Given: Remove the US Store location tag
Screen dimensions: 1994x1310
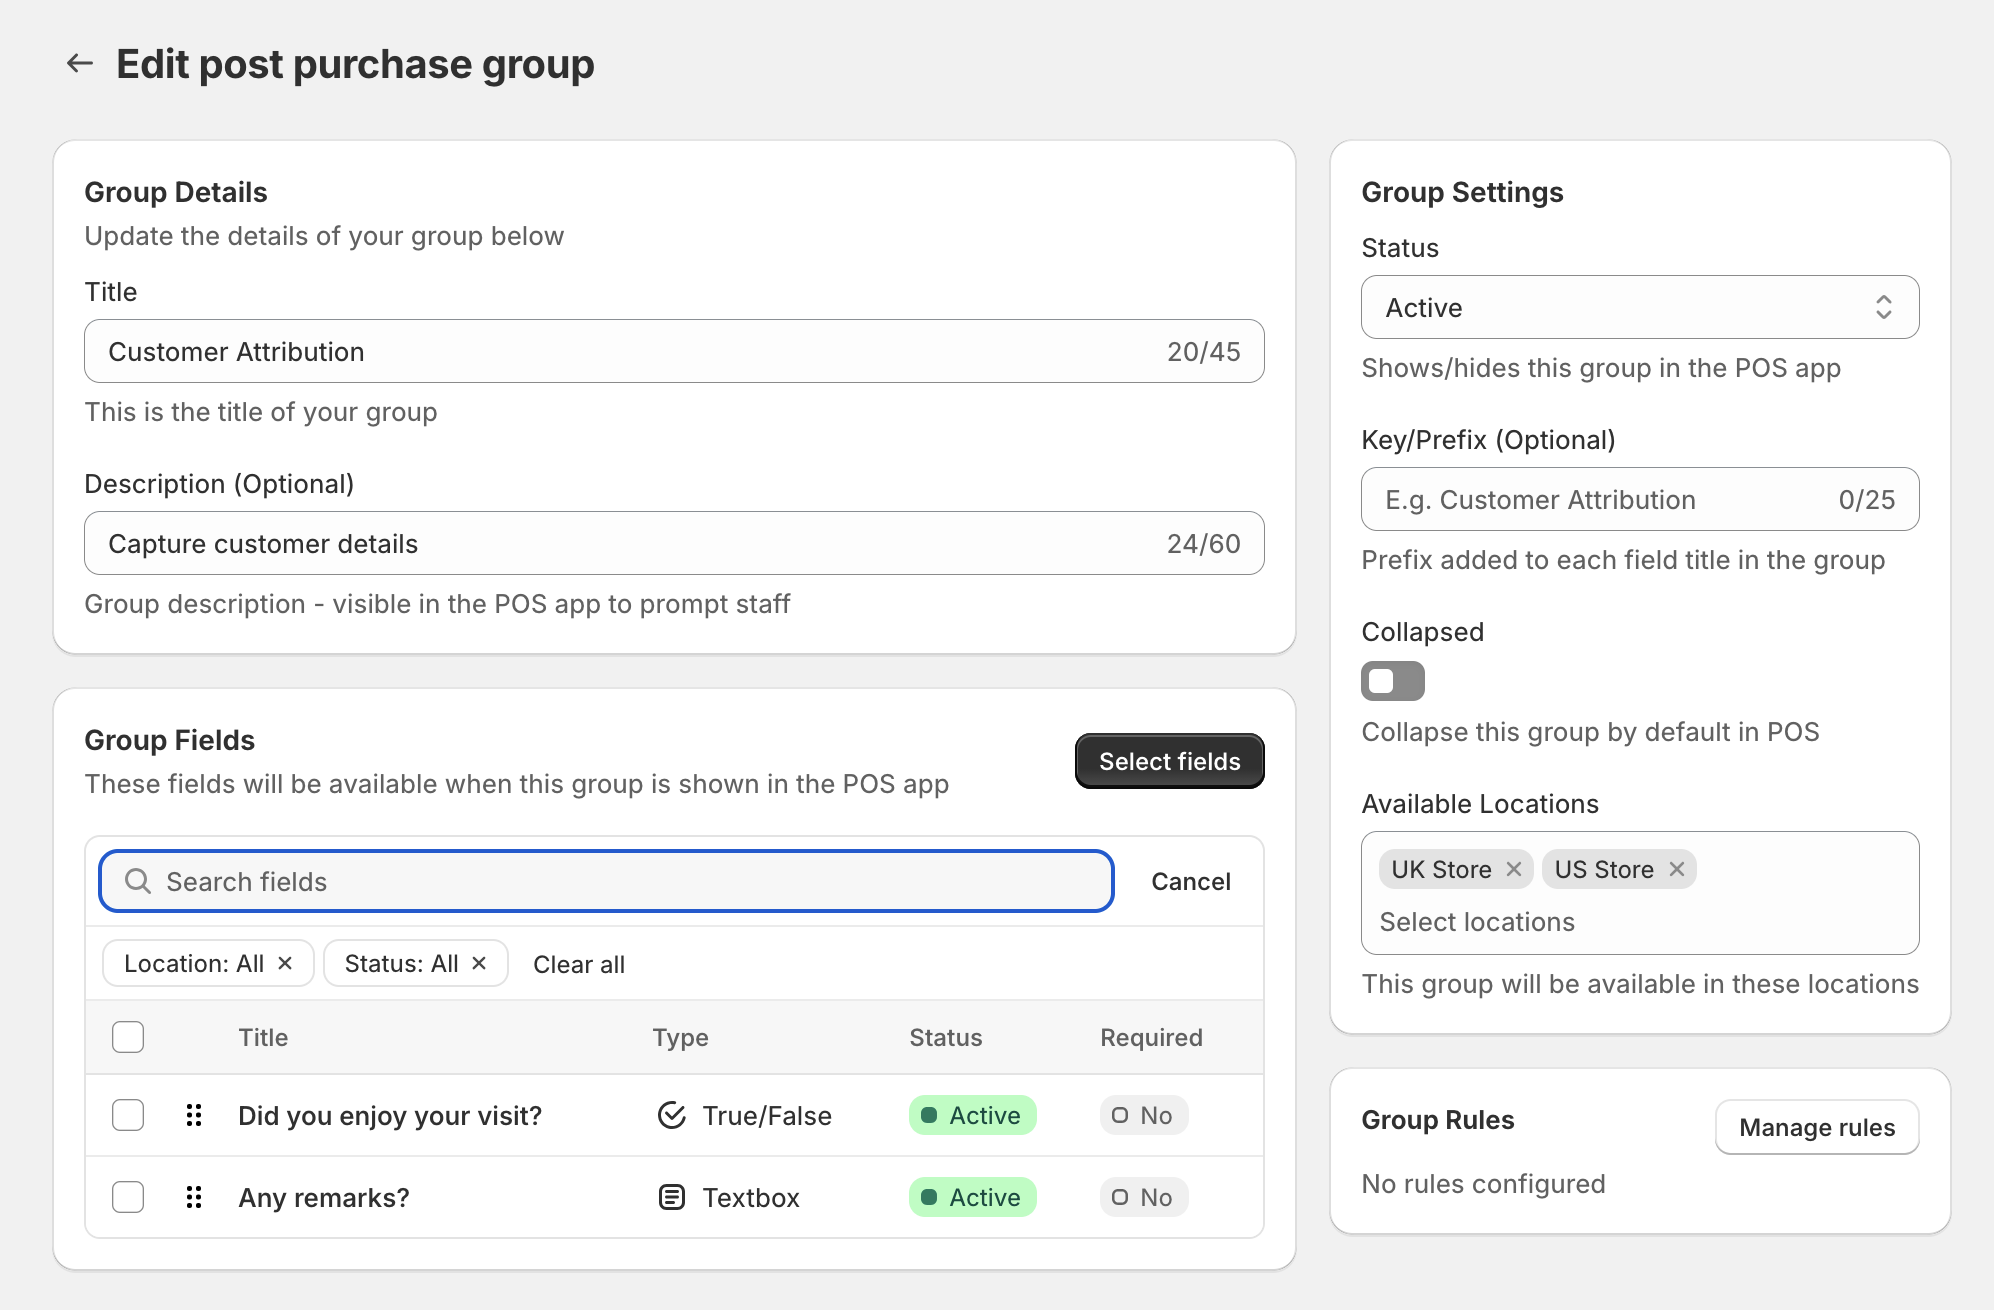Looking at the screenshot, I should point(1677,869).
